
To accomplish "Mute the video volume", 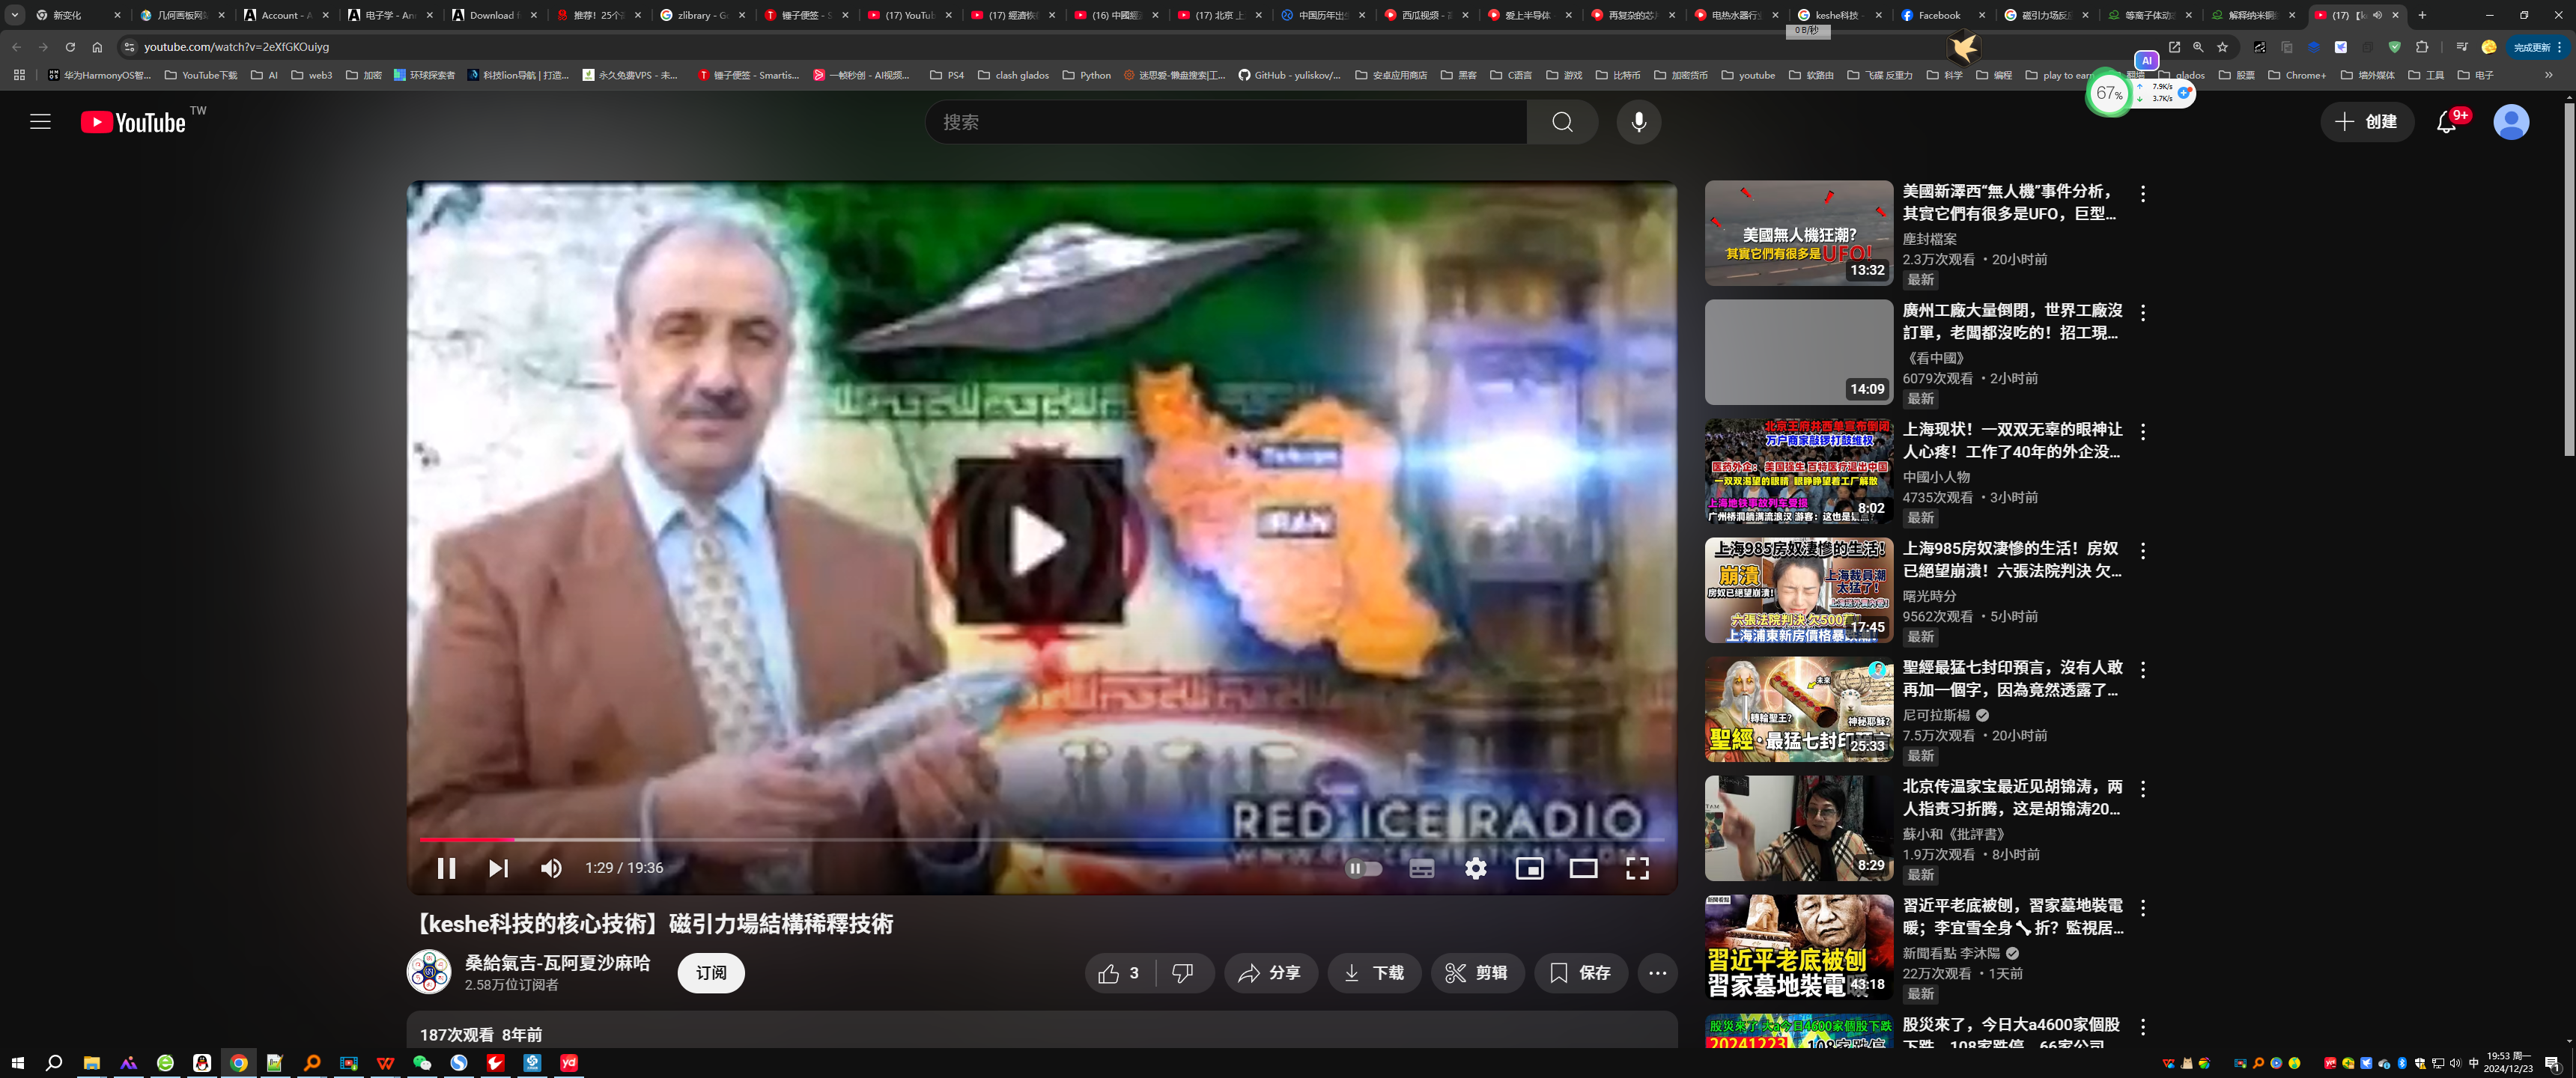I will click(551, 868).
